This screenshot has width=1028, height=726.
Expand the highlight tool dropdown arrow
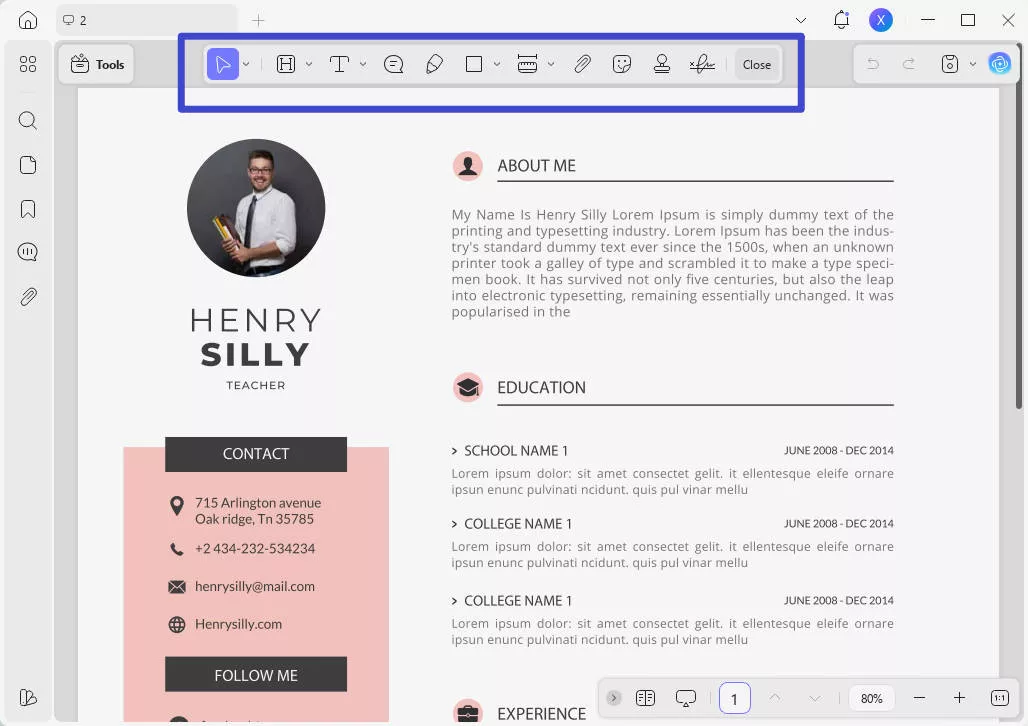(309, 64)
